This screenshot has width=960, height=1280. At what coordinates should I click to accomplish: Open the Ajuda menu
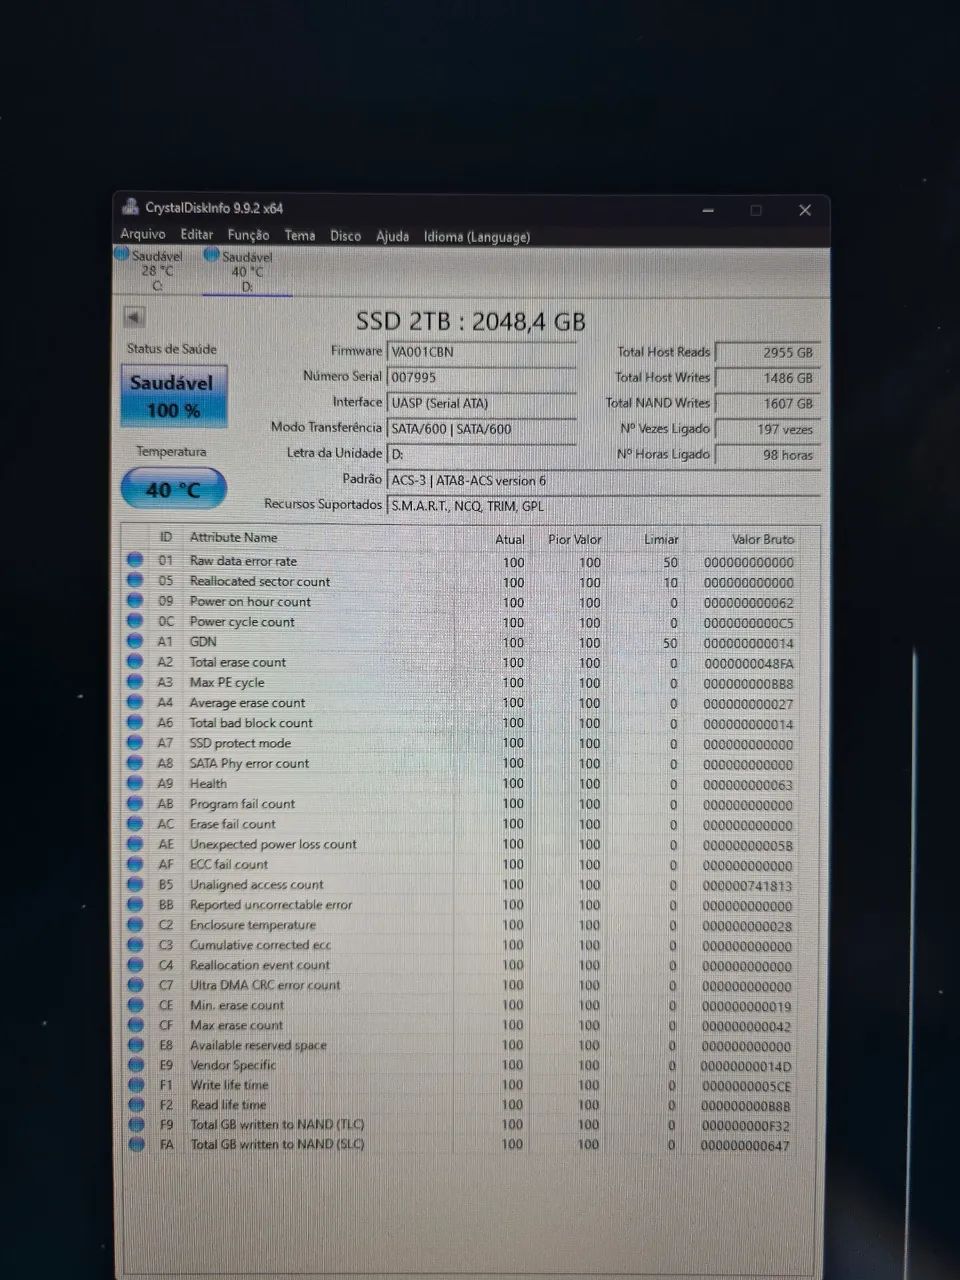coord(392,236)
